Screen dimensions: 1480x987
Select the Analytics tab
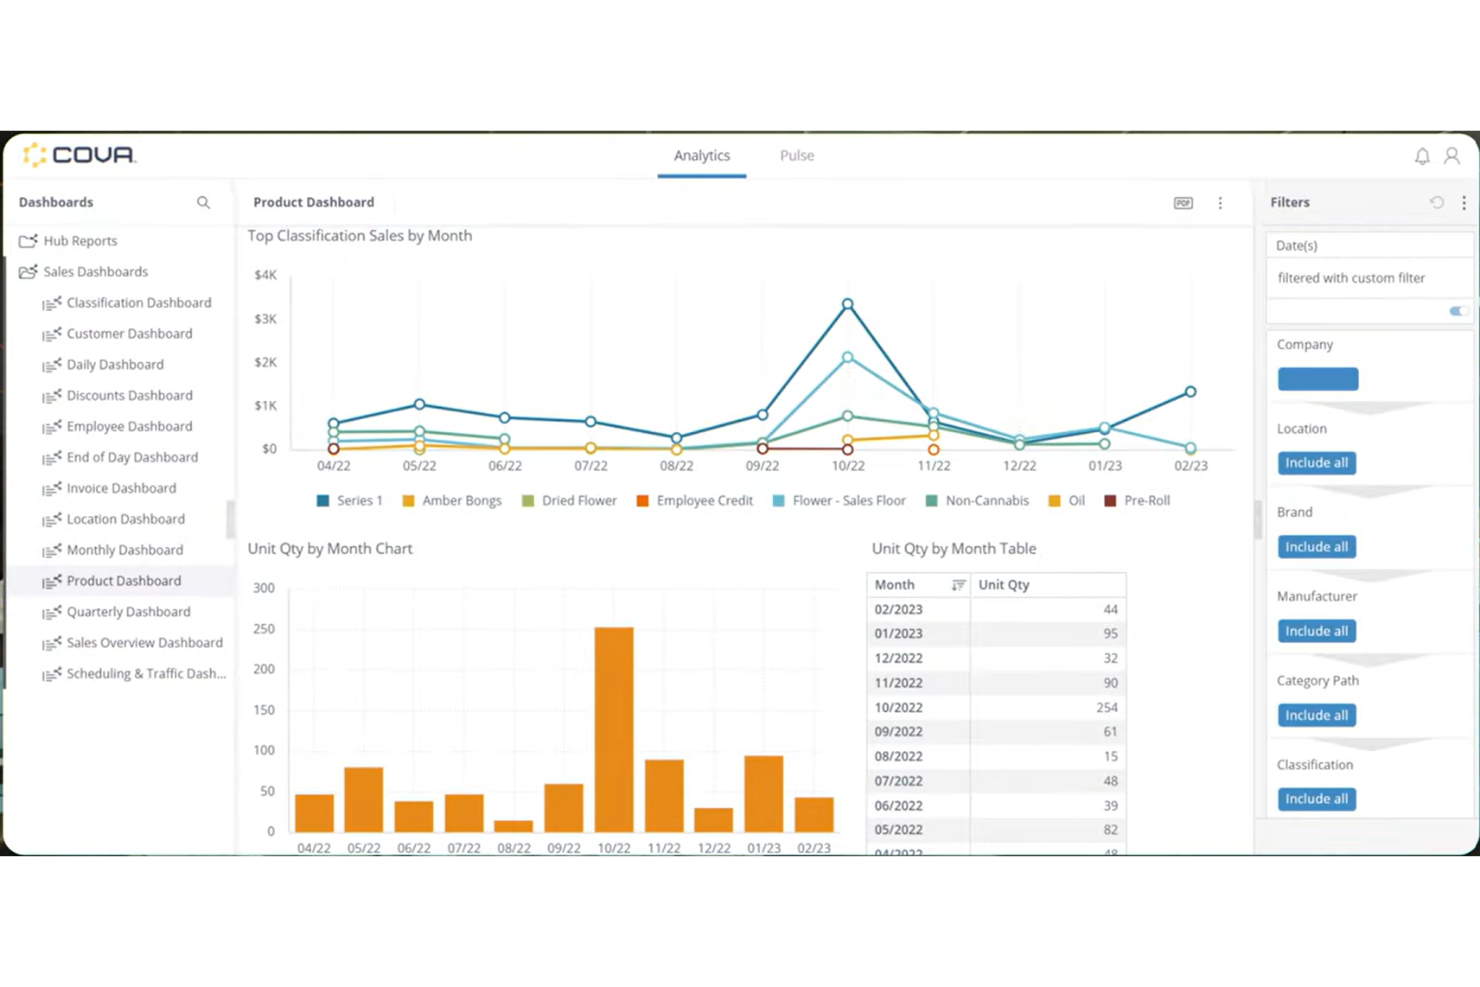tap(702, 156)
